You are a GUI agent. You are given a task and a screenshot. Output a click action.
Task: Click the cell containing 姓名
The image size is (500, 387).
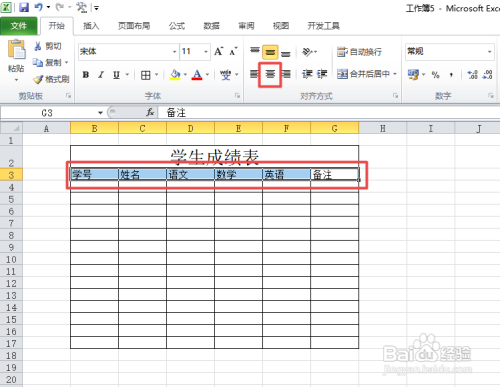click(x=142, y=174)
